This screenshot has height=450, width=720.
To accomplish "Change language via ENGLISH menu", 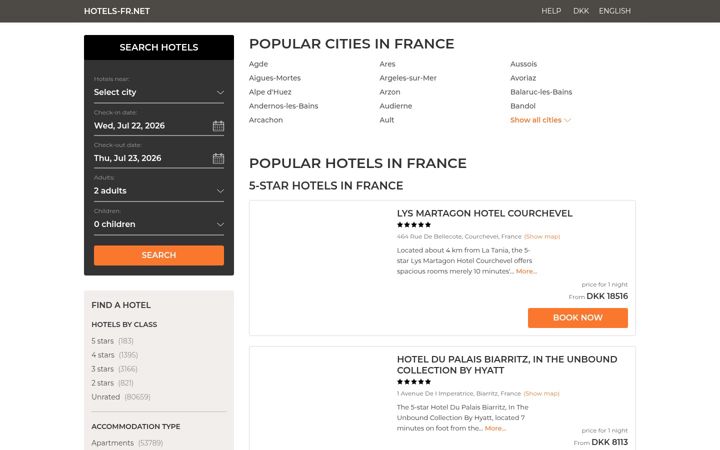I will click(x=614, y=11).
